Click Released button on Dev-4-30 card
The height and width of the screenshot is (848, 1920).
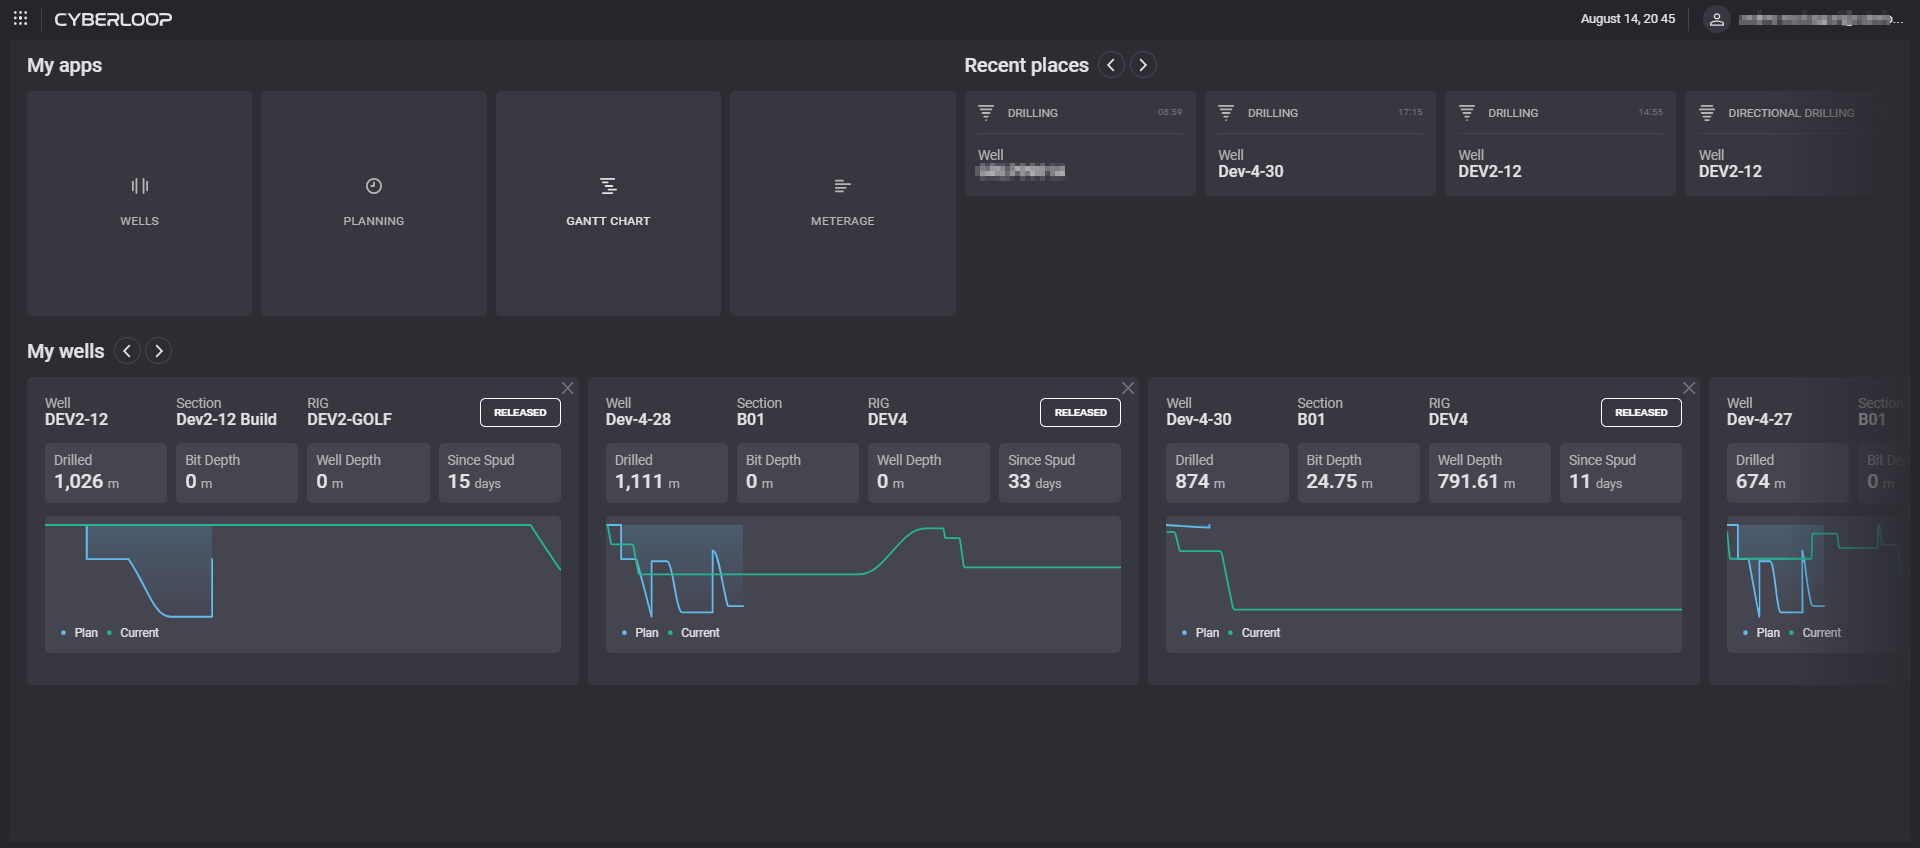[1641, 412]
